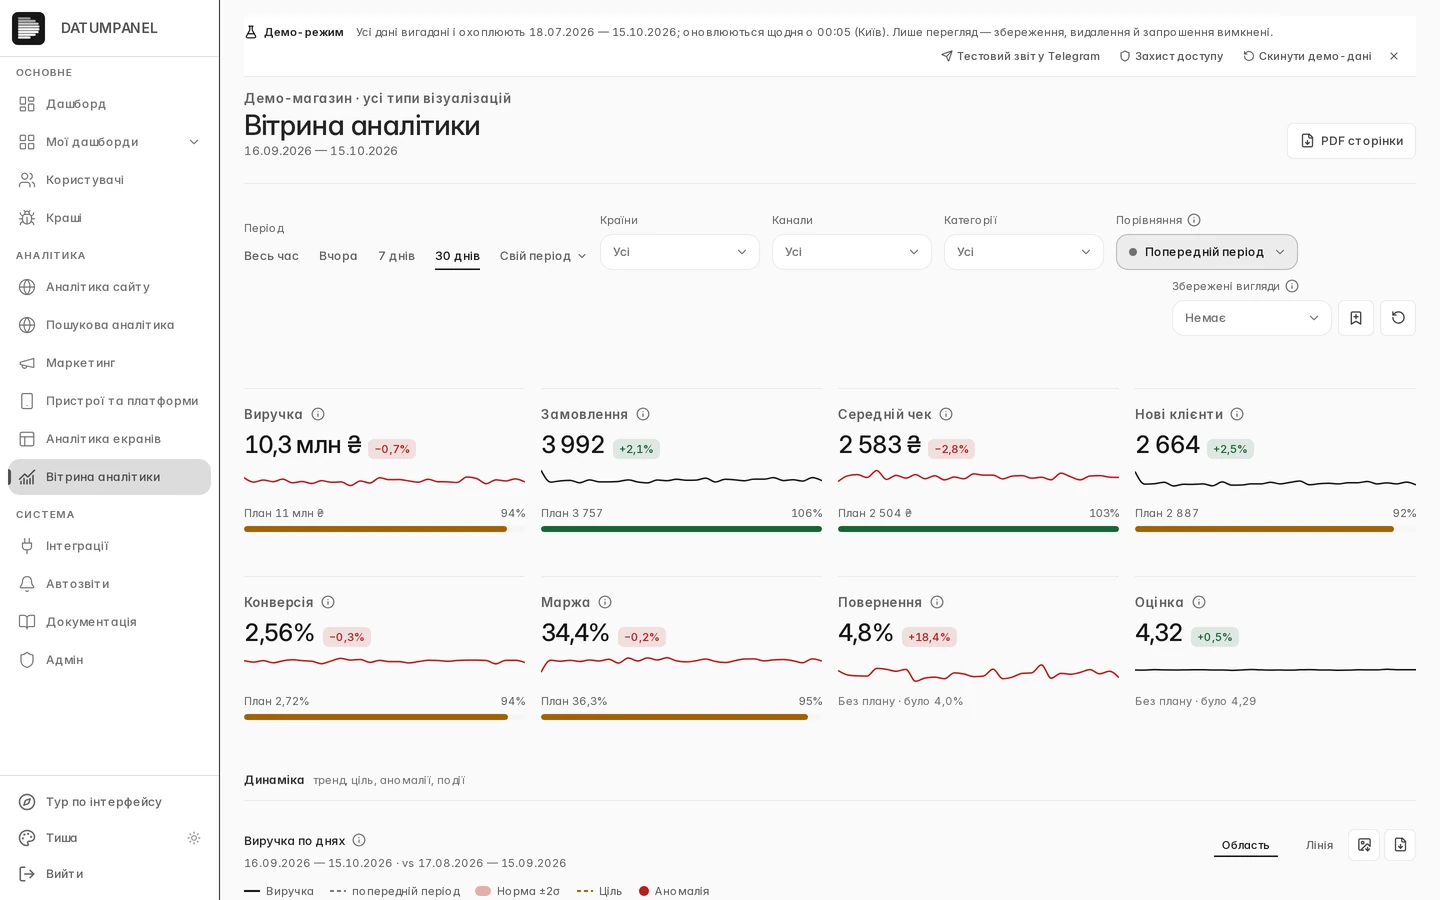Reset filters with the circular arrow icon
Screen dimensions: 1440x900
1398,318
